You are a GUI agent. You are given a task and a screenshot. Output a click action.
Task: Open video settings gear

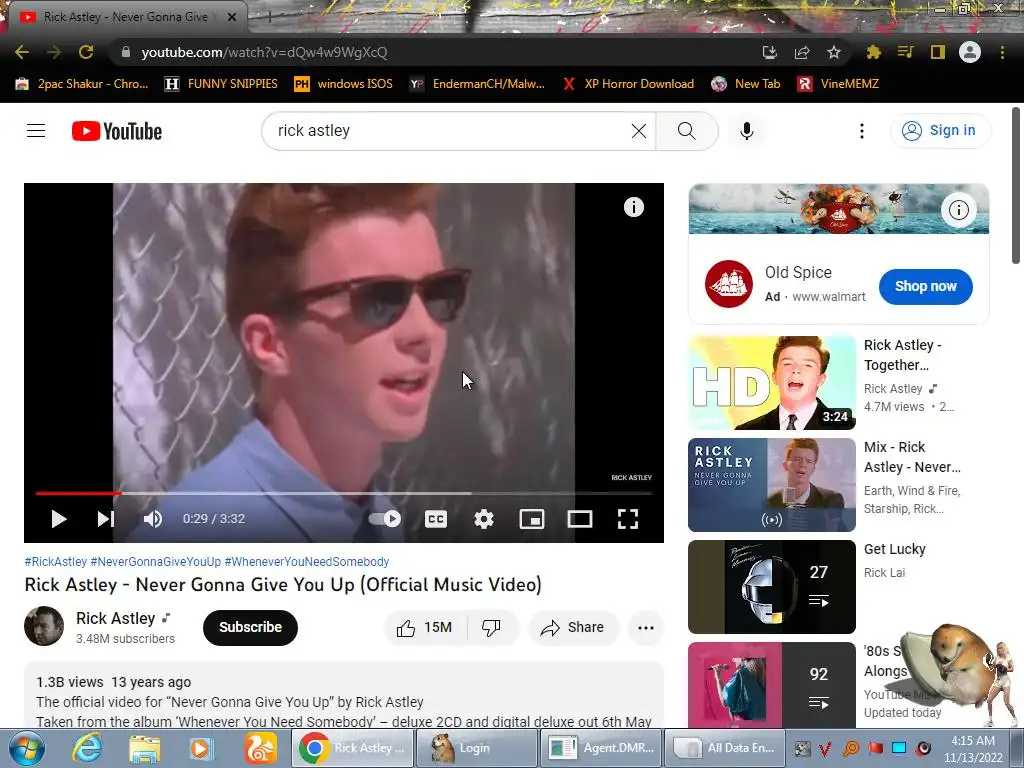[484, 519]
